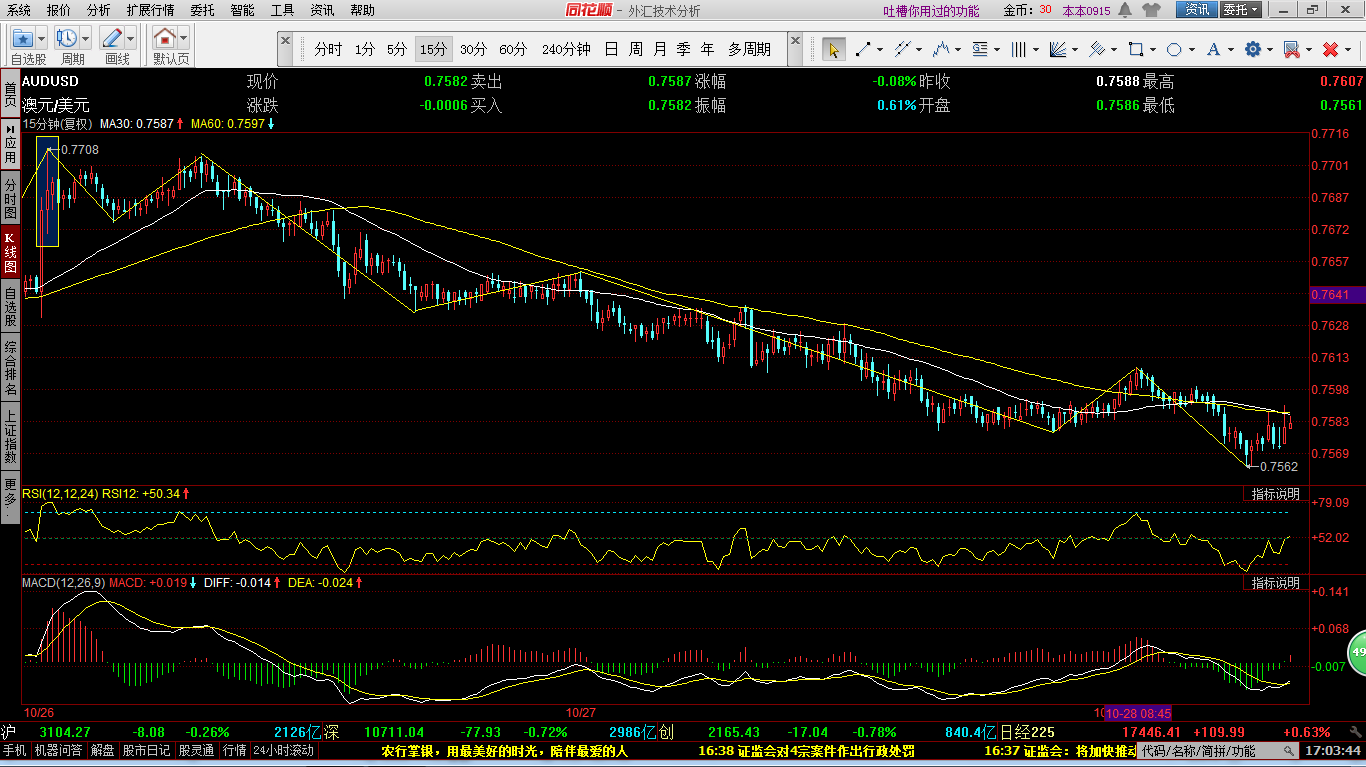The width and height of the screenshot is (1366, 767).
Task: Switch to the 分时 period
Action: point(328,49)
